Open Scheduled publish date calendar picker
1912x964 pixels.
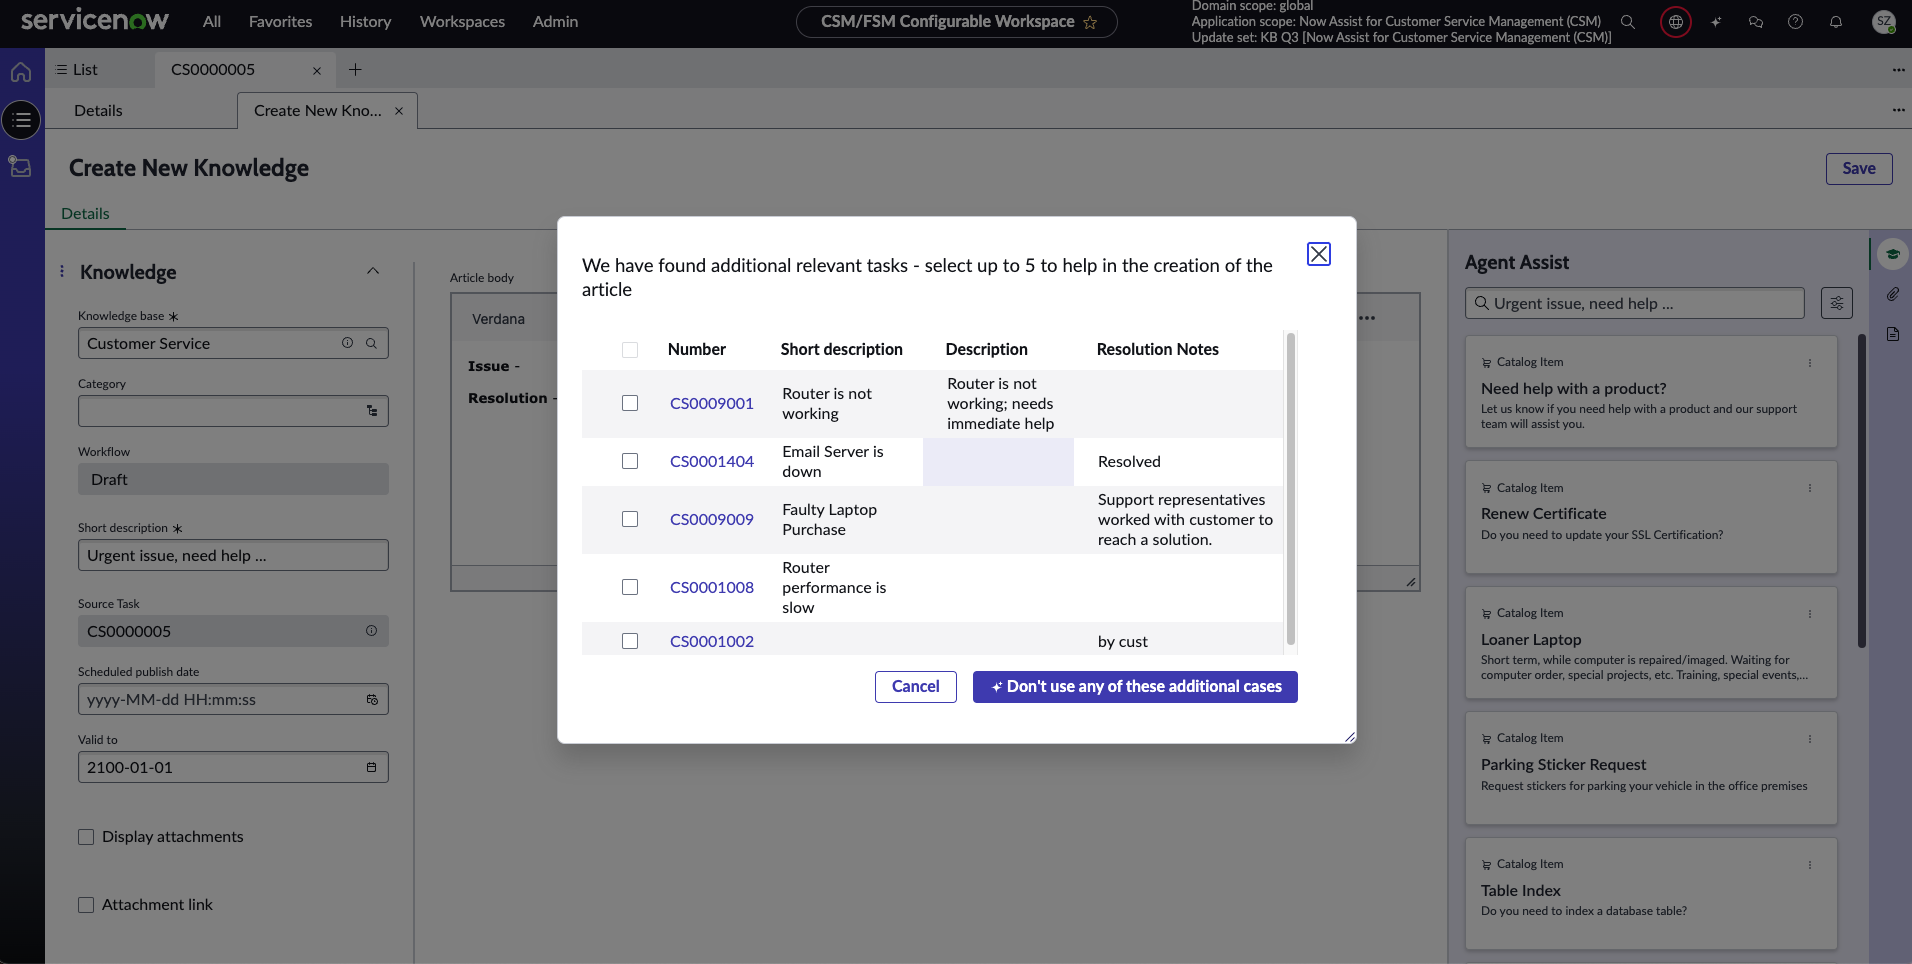[x=372, y=699]
